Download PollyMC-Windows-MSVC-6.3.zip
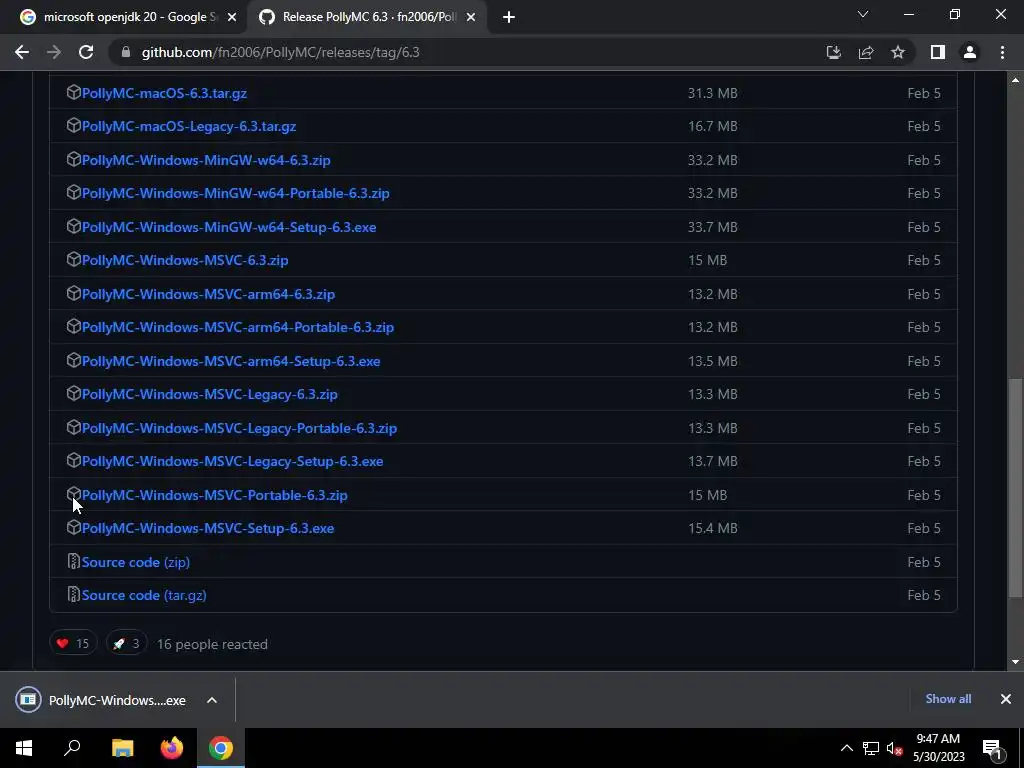1024x768 pixels. [x=185, y=260]
